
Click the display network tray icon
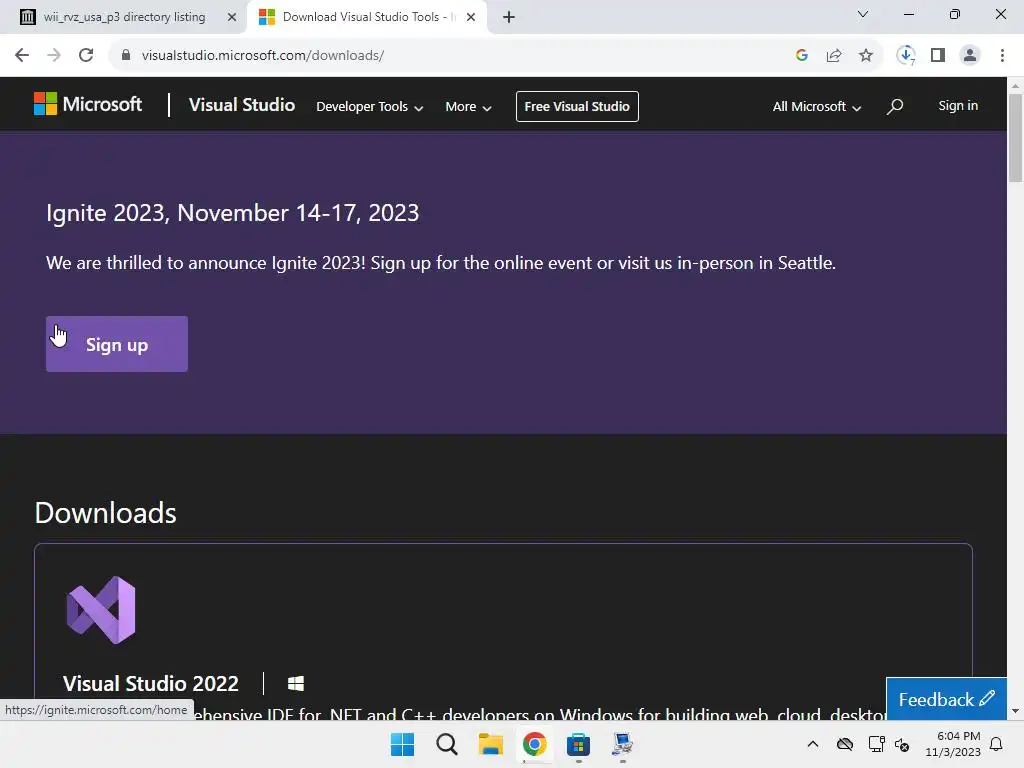876,744
